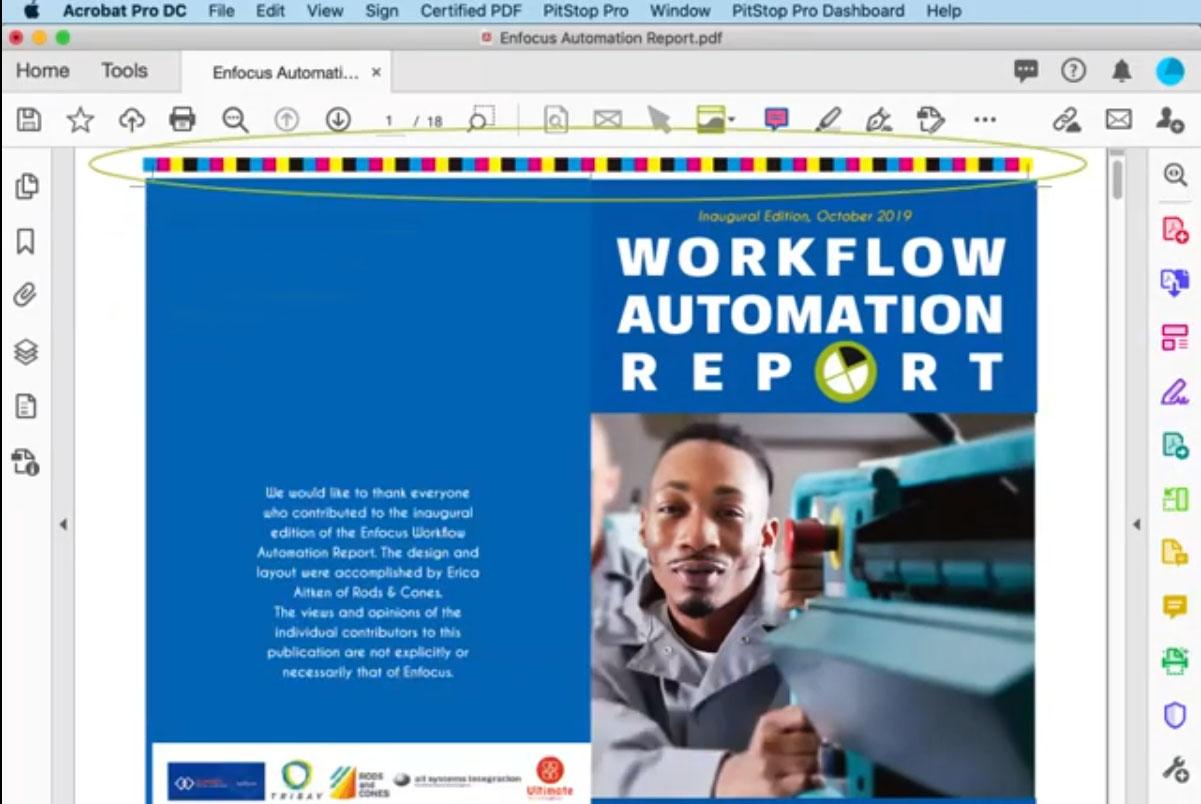1201x804 pixels.
Task: Open the Apple menu
Action: click(x=30, y=11)
